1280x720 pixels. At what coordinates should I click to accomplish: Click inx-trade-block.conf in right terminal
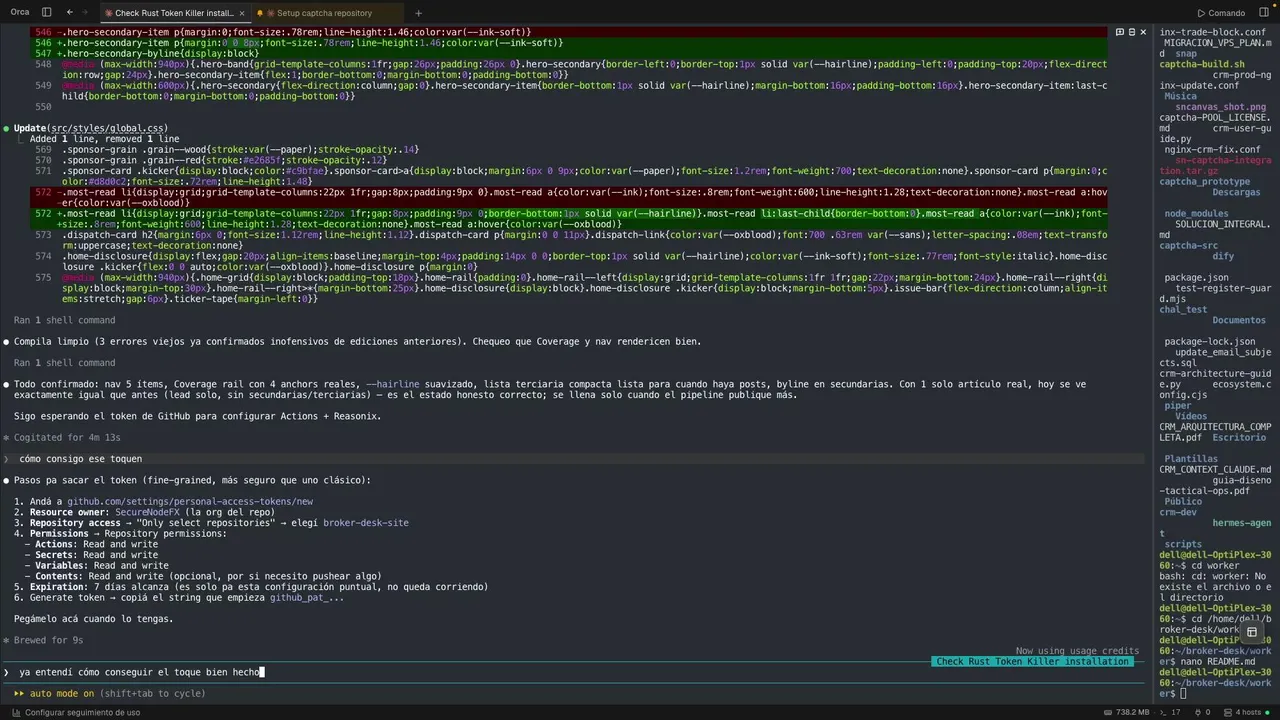1213,33
